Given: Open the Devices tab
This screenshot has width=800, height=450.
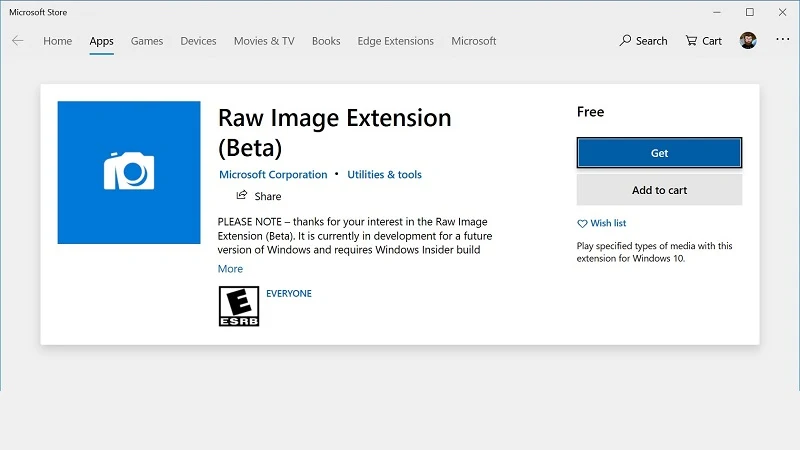Looking at the screenshot, I should [198, 41].
